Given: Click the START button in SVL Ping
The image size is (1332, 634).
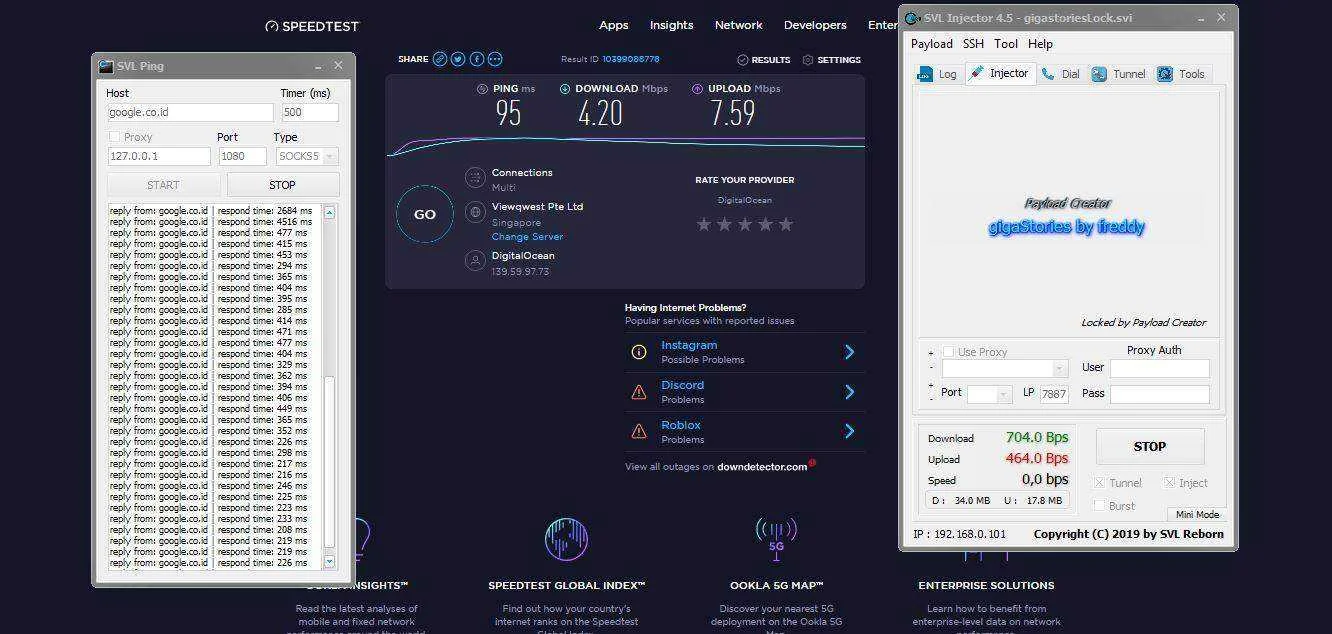Looking at the screenshot, I should [163, 185].
